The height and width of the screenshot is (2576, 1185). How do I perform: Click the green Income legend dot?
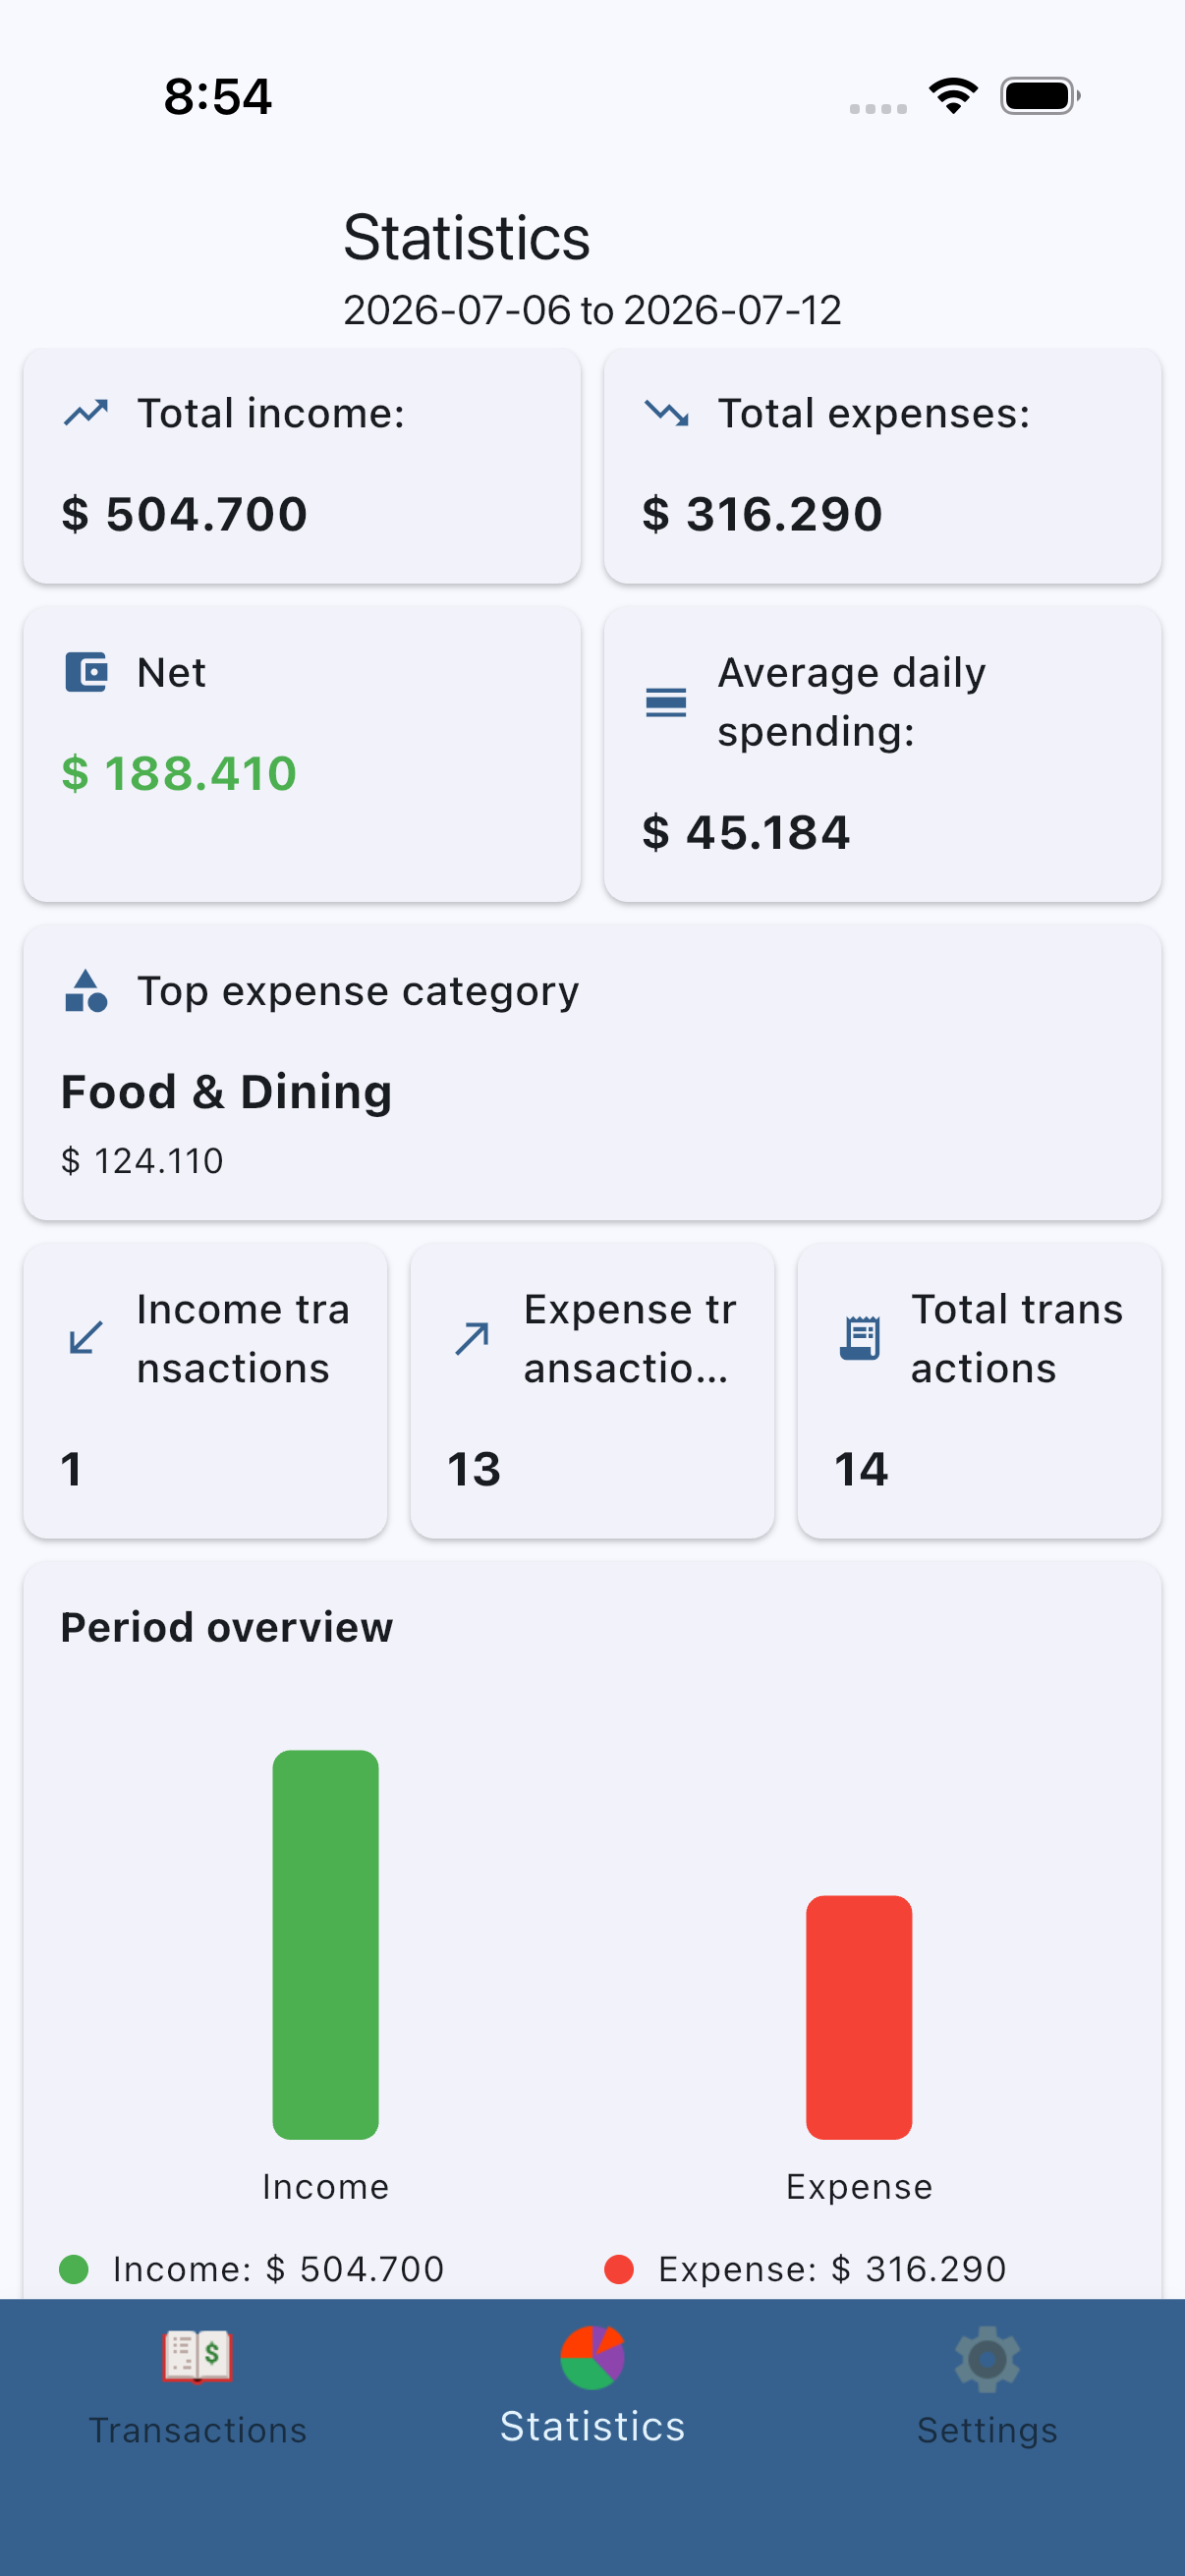point(75,2269)
